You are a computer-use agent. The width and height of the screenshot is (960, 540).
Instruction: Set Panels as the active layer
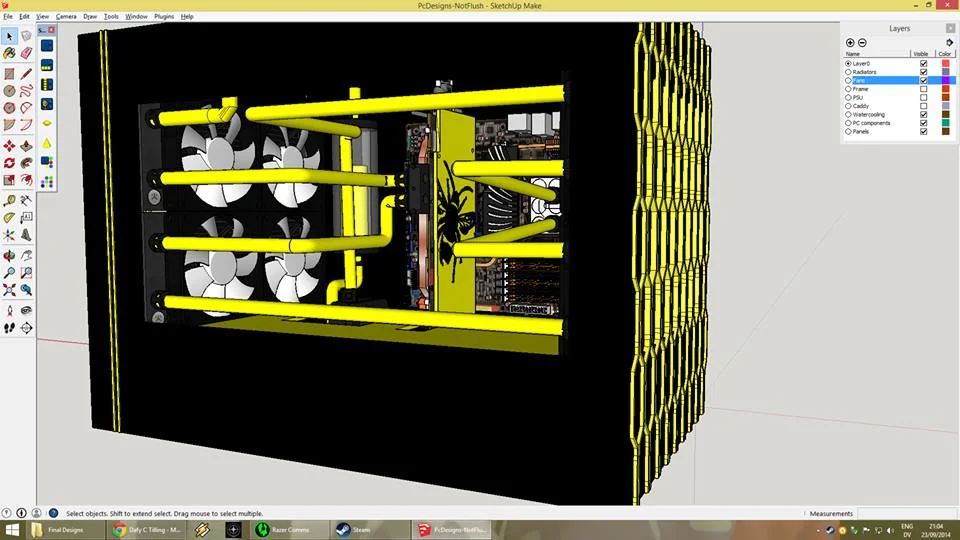click(x=849, y=132)
